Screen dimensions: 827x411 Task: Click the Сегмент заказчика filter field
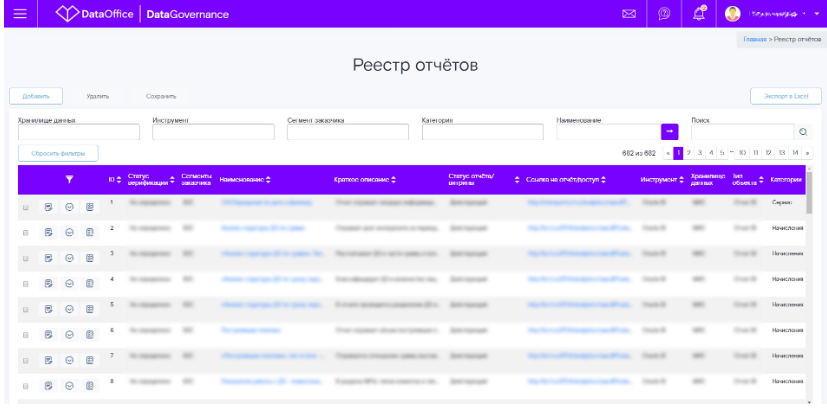tap(348, 132)
